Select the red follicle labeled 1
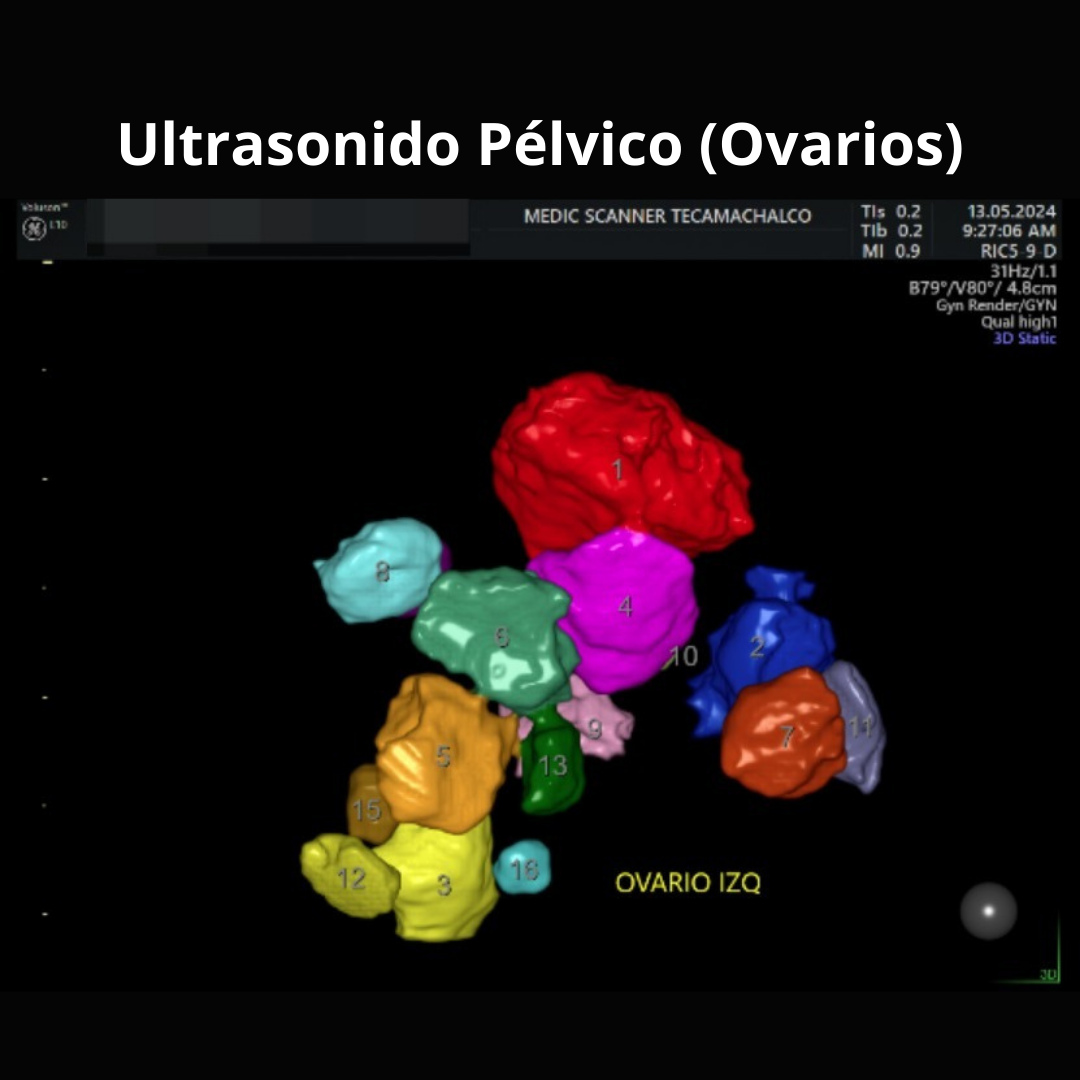This screenshot has width=1080, height=1080. point(617,467)
